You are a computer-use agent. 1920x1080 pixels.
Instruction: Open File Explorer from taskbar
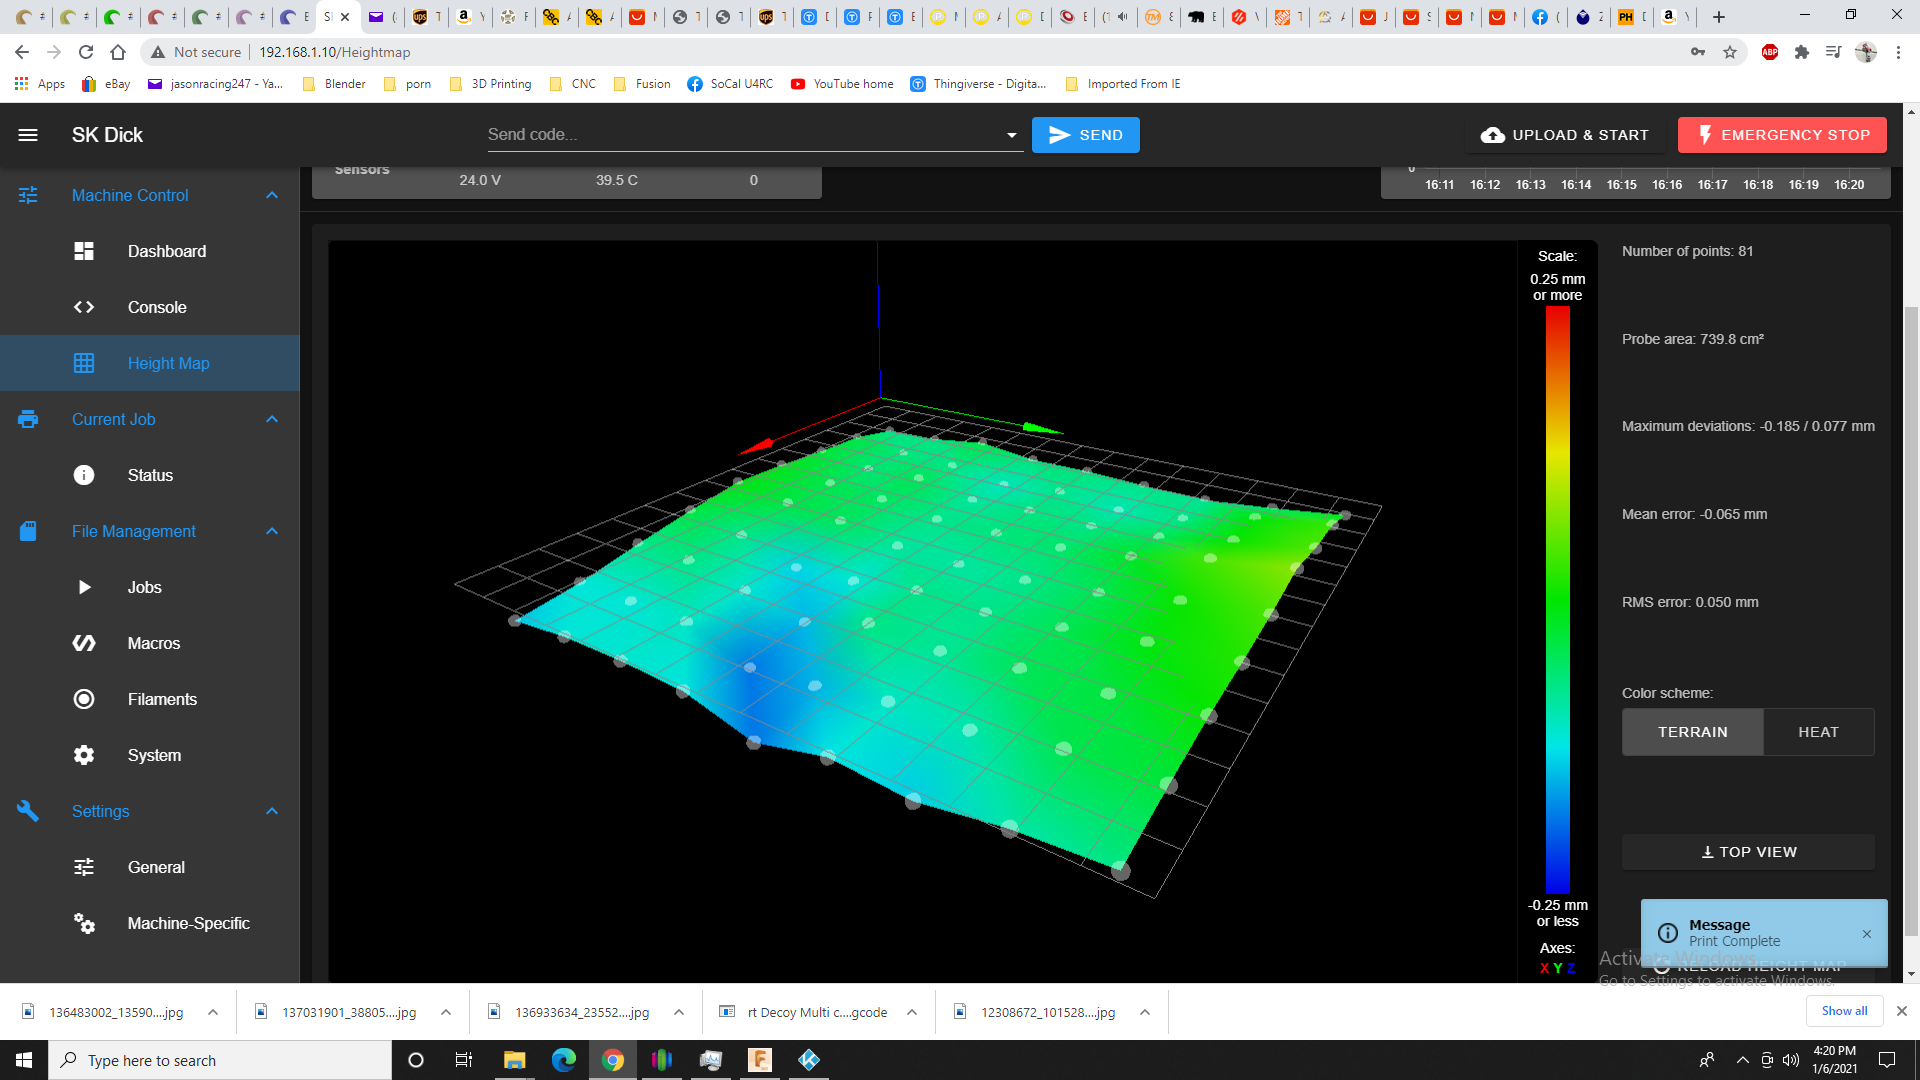click(x=514, y=1060)
